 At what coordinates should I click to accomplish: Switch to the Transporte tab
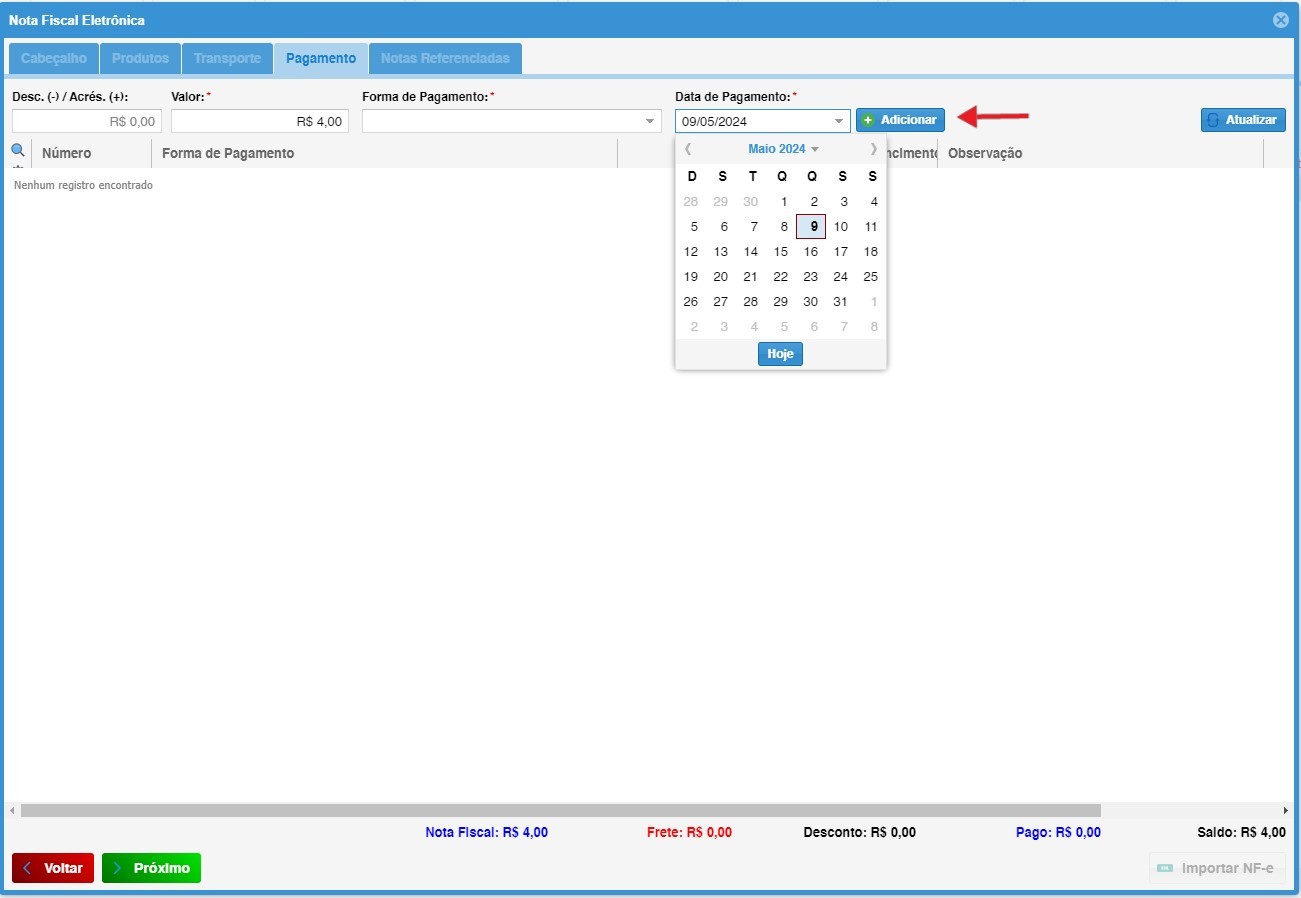point(227,58)
